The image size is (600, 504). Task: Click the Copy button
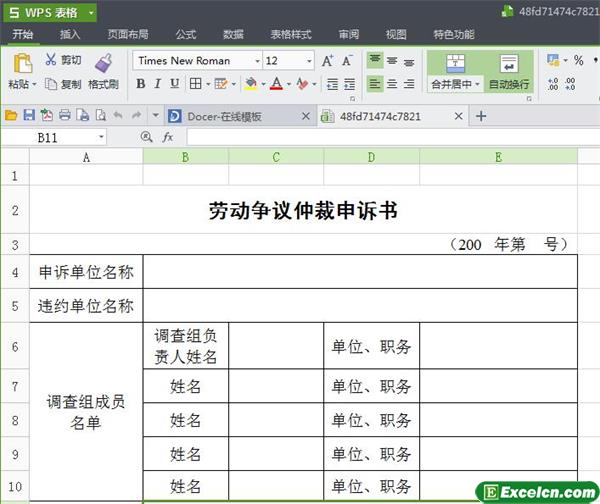coord(63,84)
